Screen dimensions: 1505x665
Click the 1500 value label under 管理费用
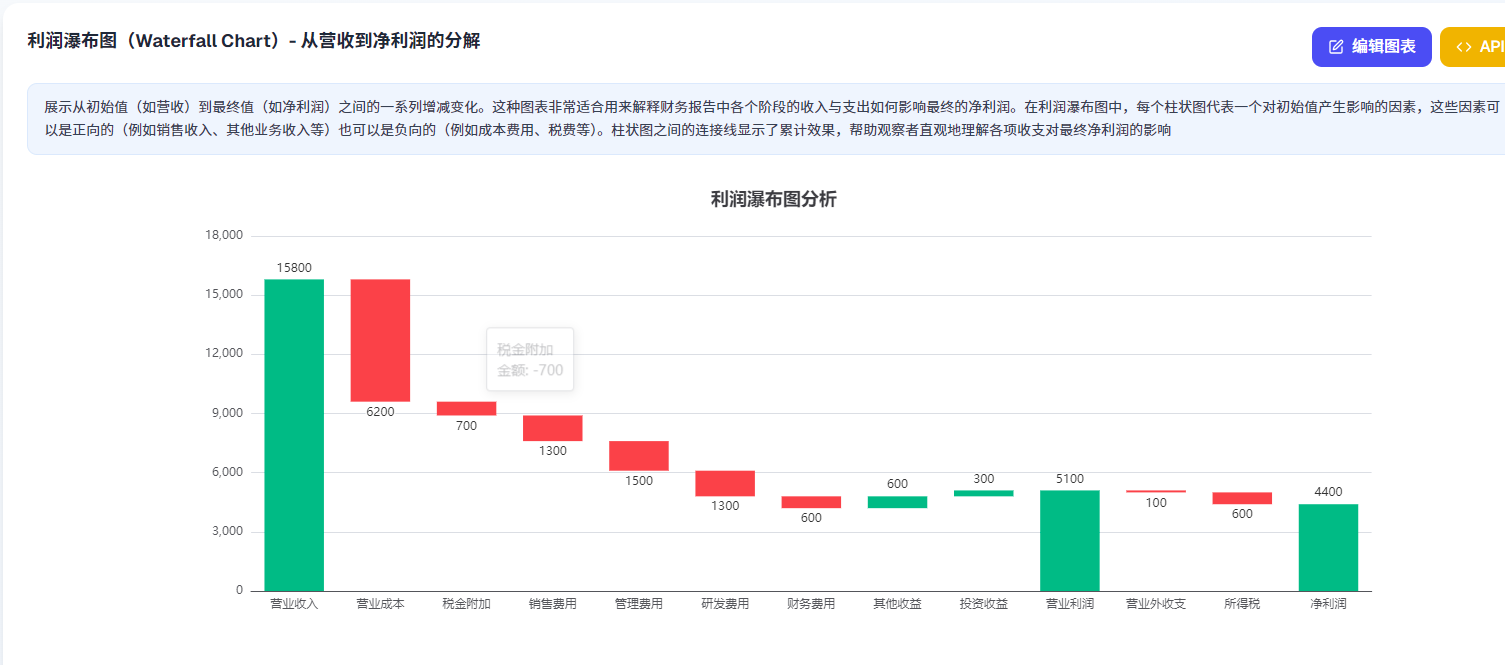click(639, 481)
